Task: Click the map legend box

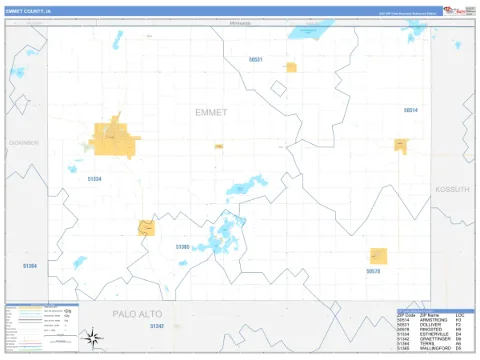Action: [x=42, y=328]
